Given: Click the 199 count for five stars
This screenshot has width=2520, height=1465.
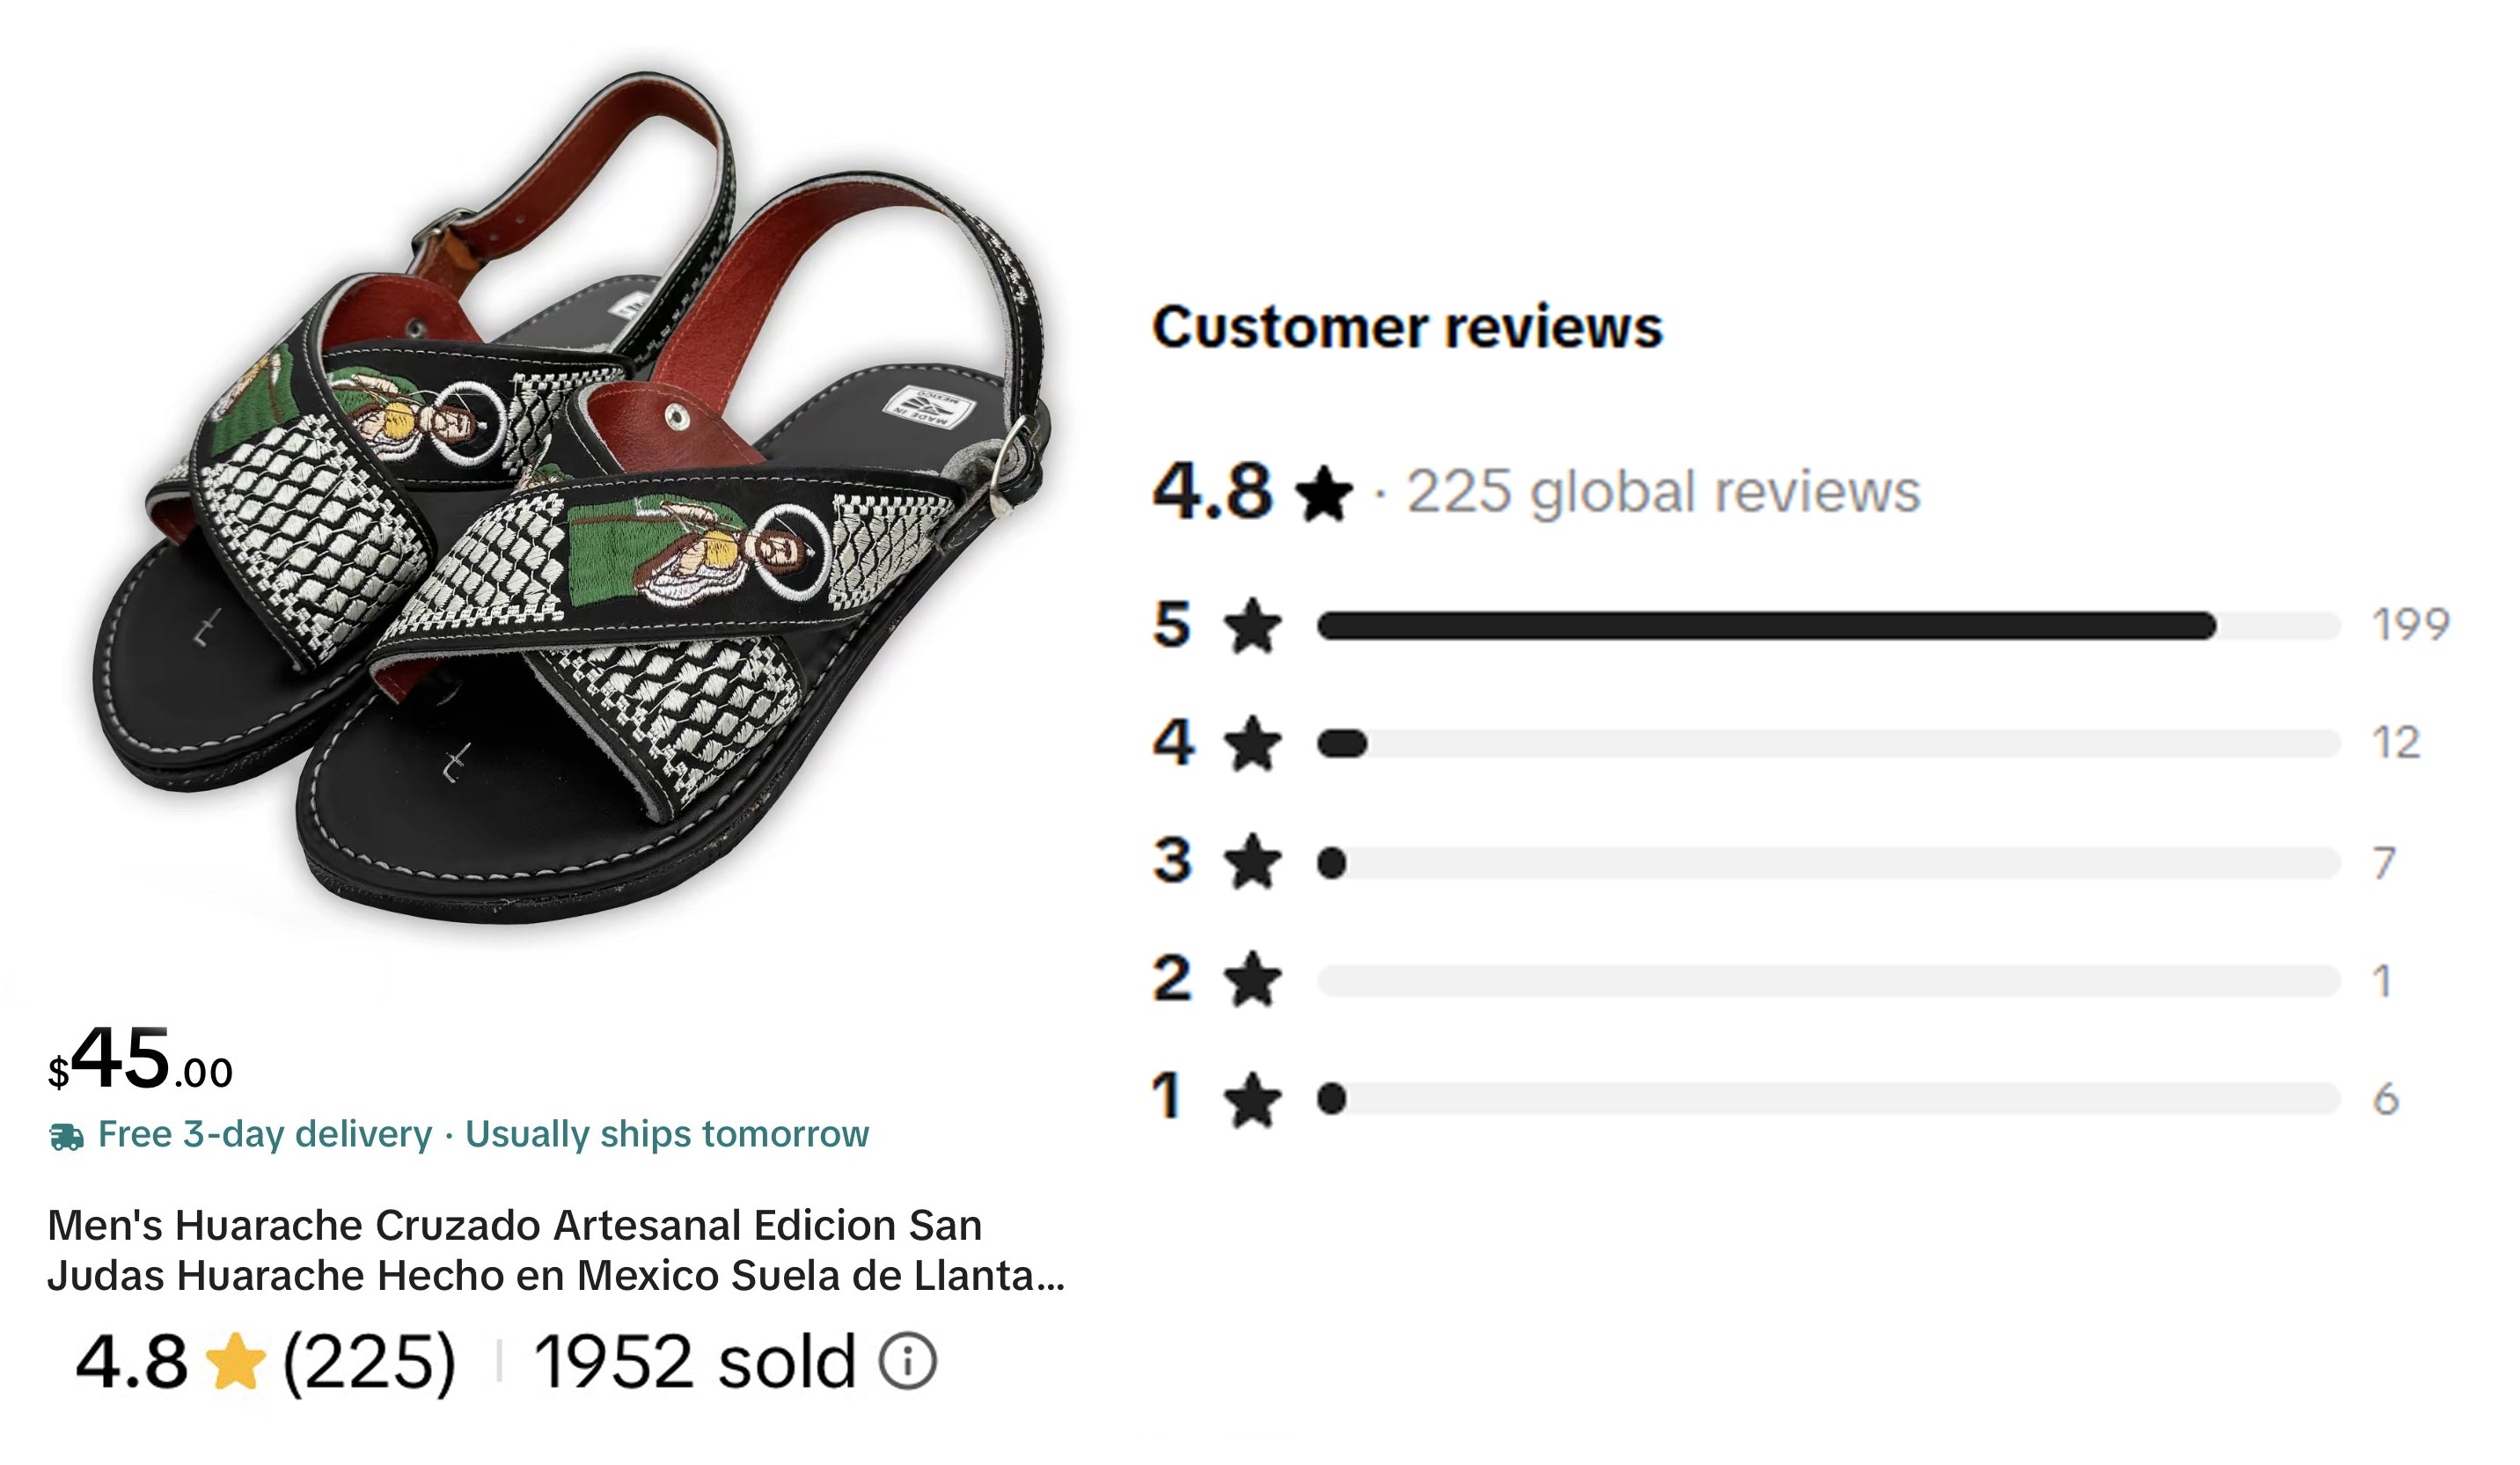Looking at the screenshot, I should [x=2410, y=625].
